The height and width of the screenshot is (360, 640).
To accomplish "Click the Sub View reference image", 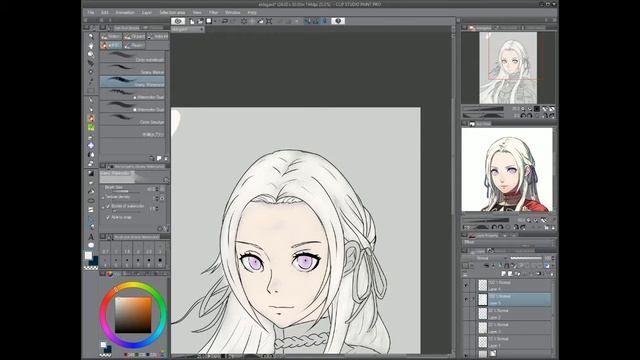I will point(507,169).
